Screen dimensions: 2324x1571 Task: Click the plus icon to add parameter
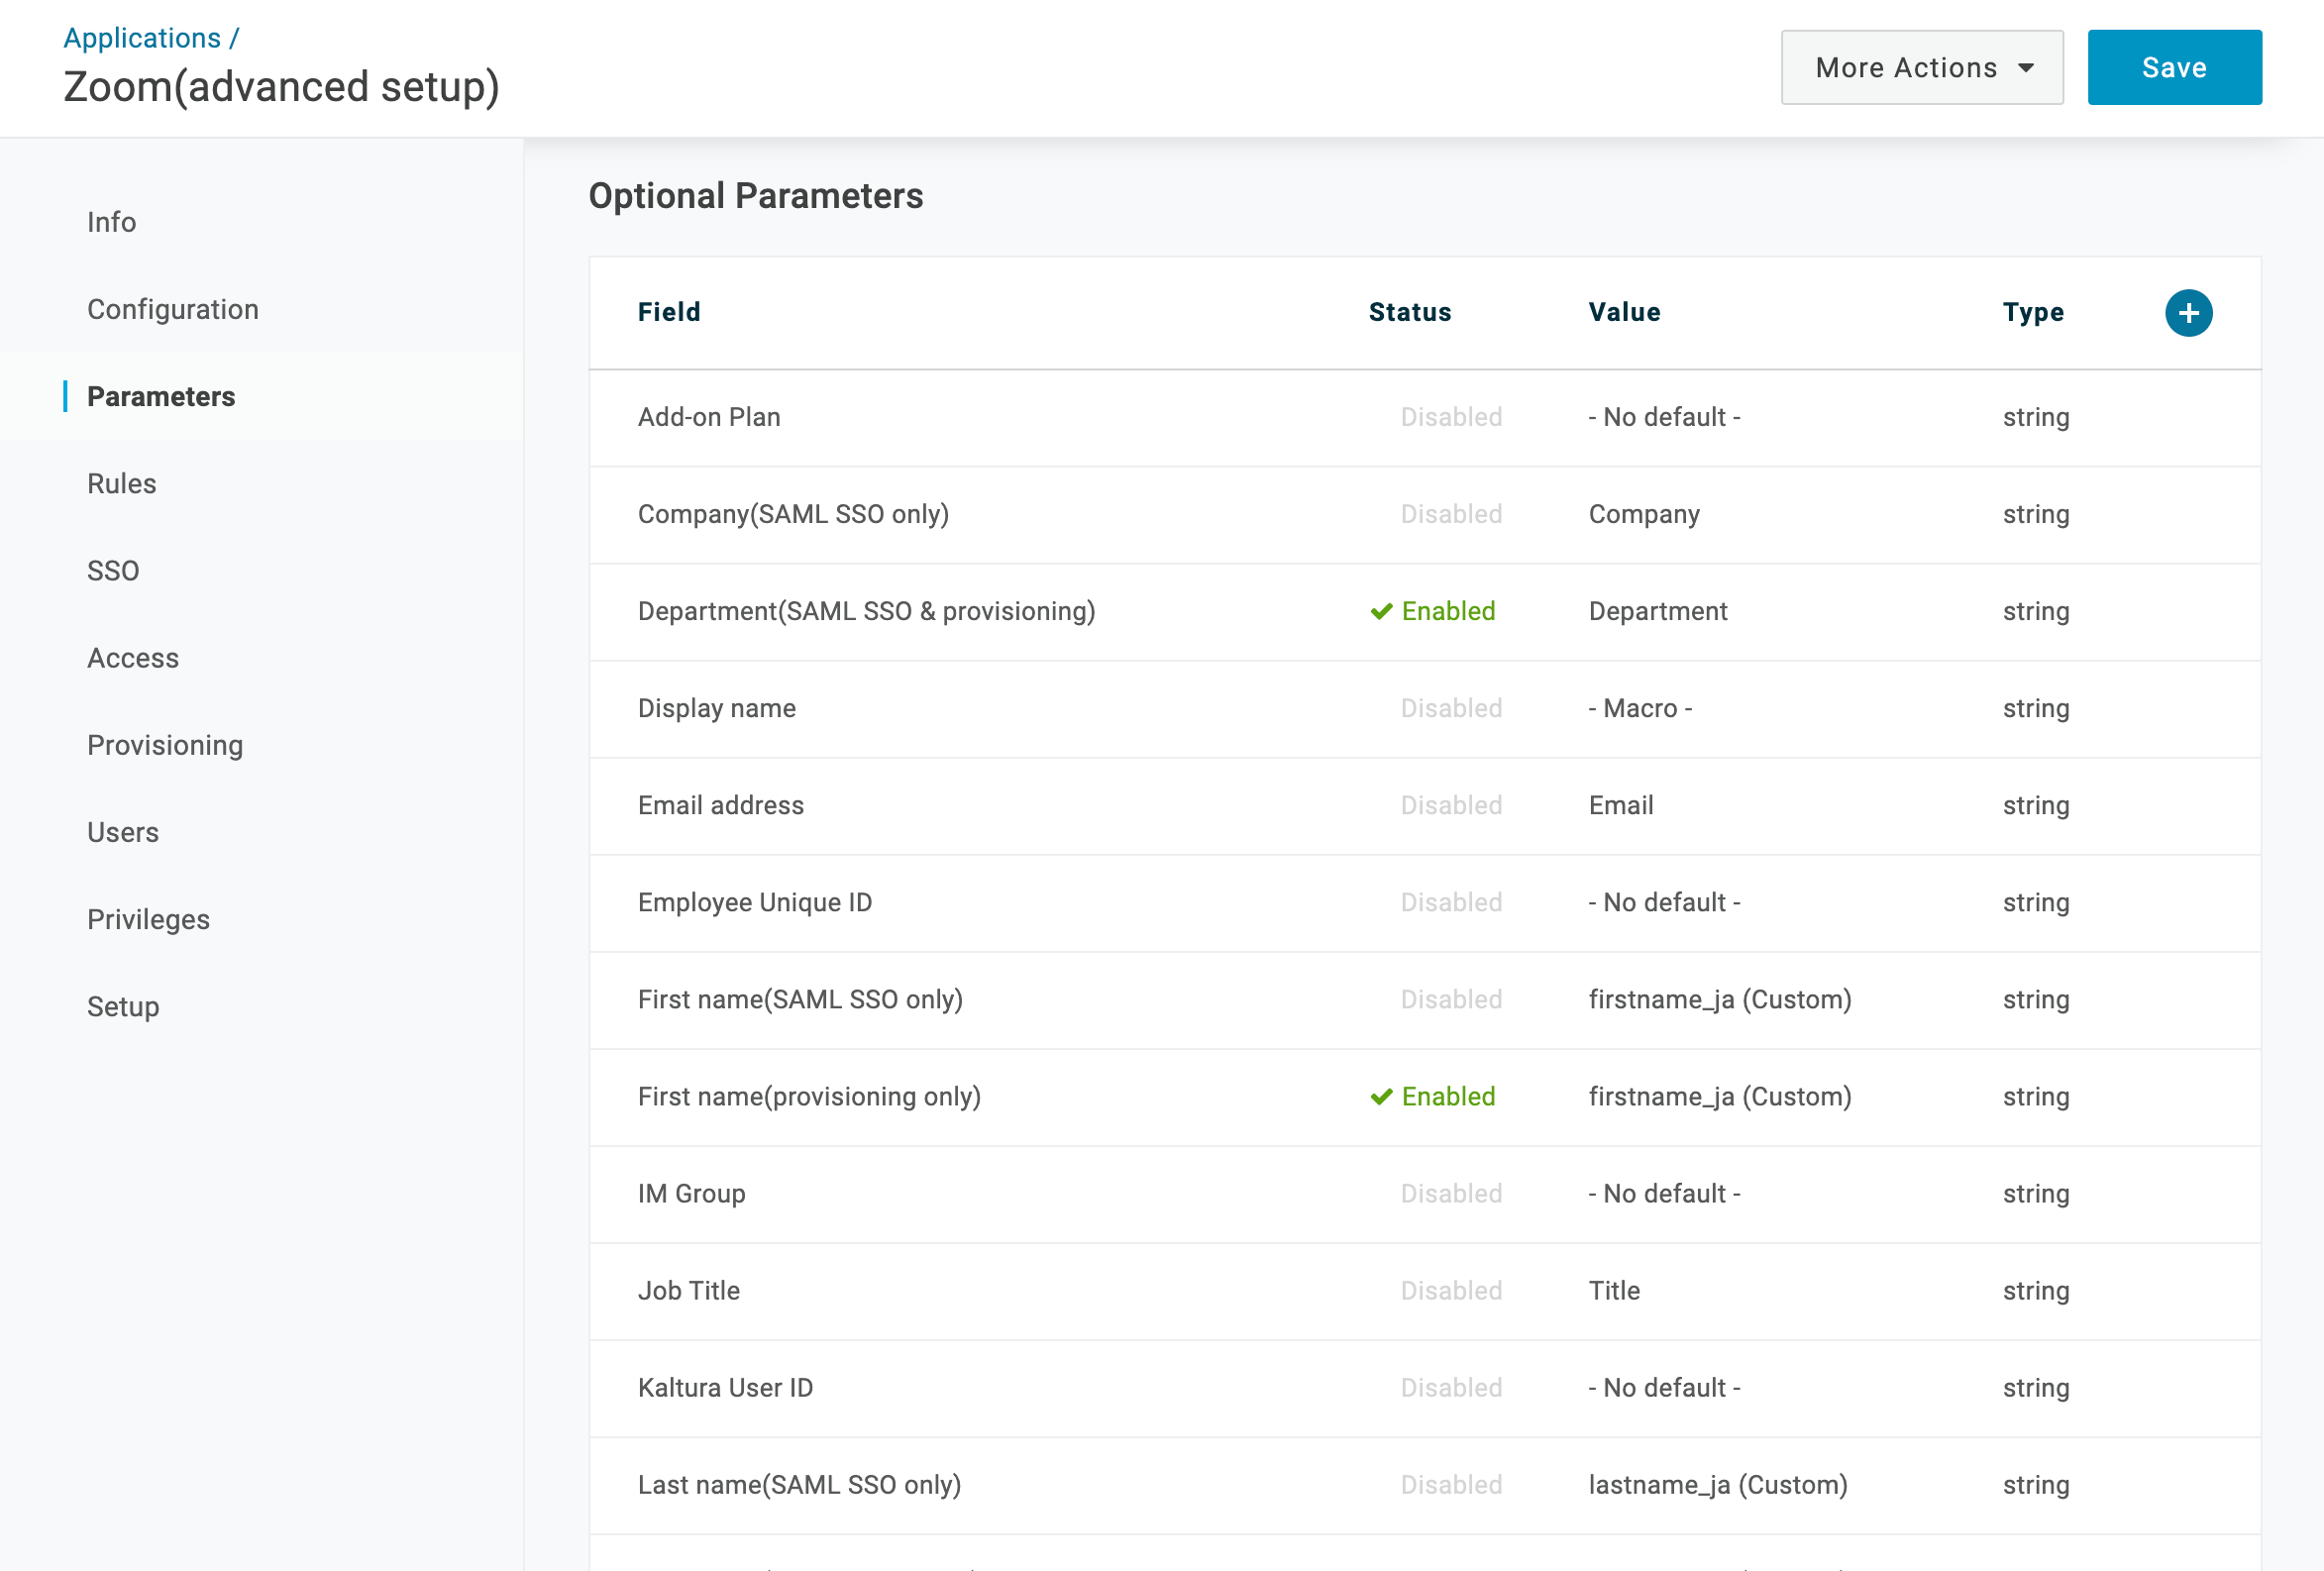2188,313
